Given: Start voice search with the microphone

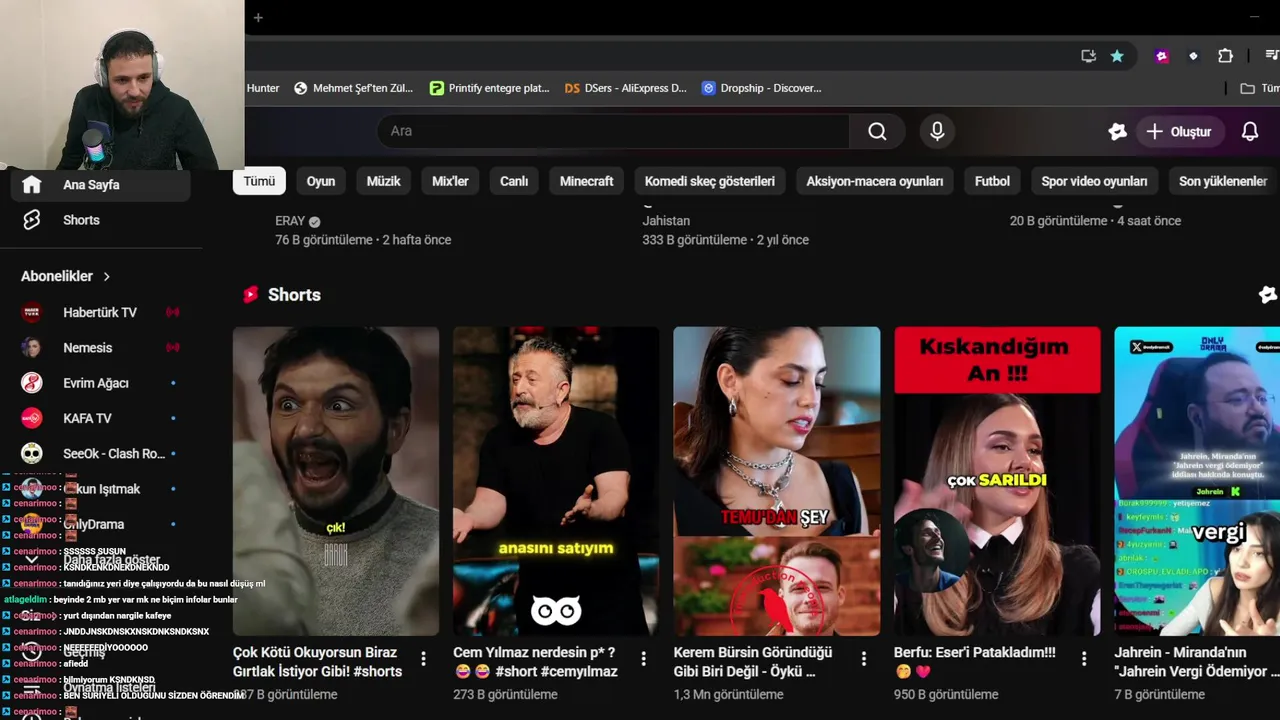Looking at the screenshot, I should (x=937, y=131).
